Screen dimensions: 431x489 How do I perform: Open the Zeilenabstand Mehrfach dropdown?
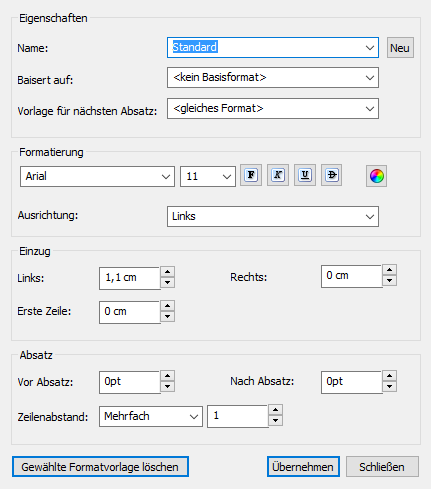194,417
